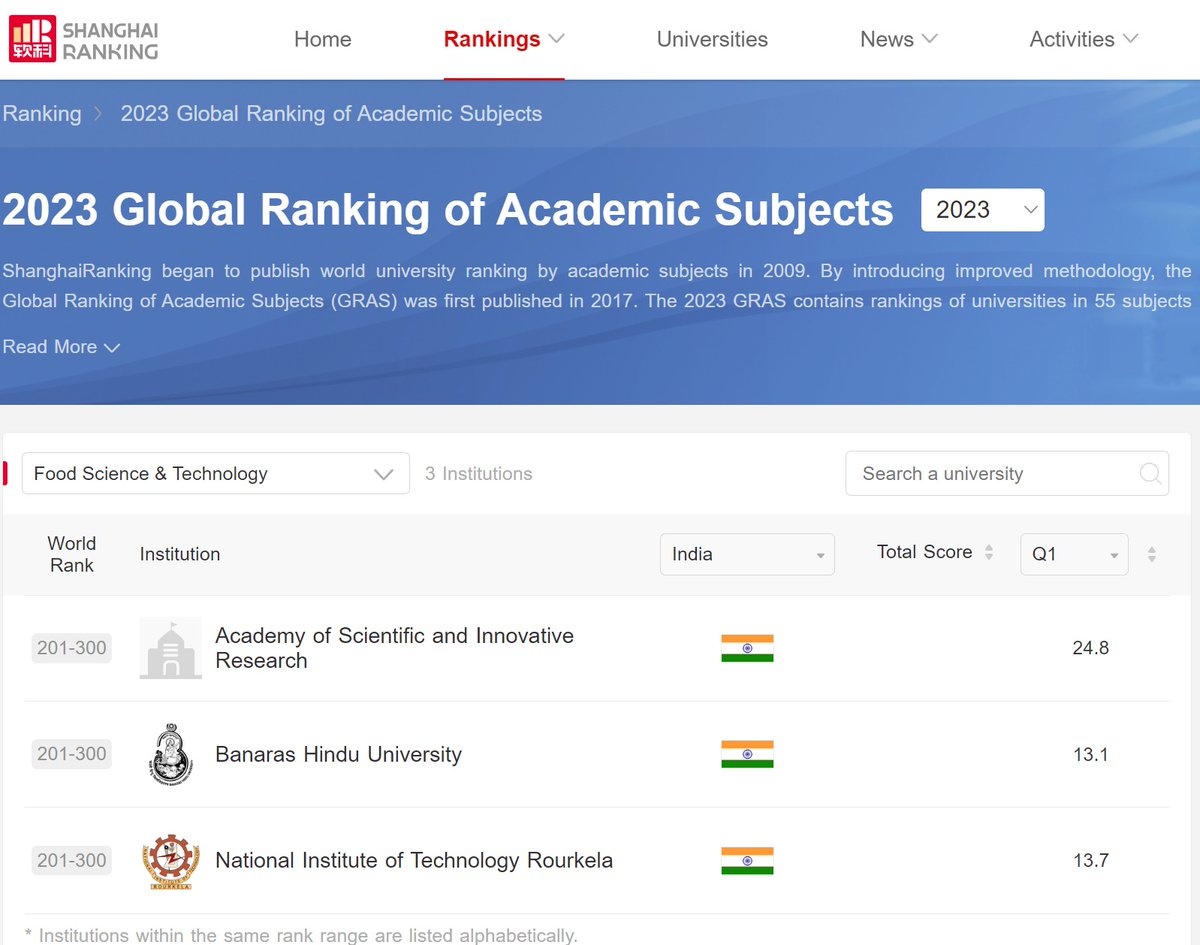Screen dimensions: 1200x945
Task: Click the page title heading
Action: point(448,210)
